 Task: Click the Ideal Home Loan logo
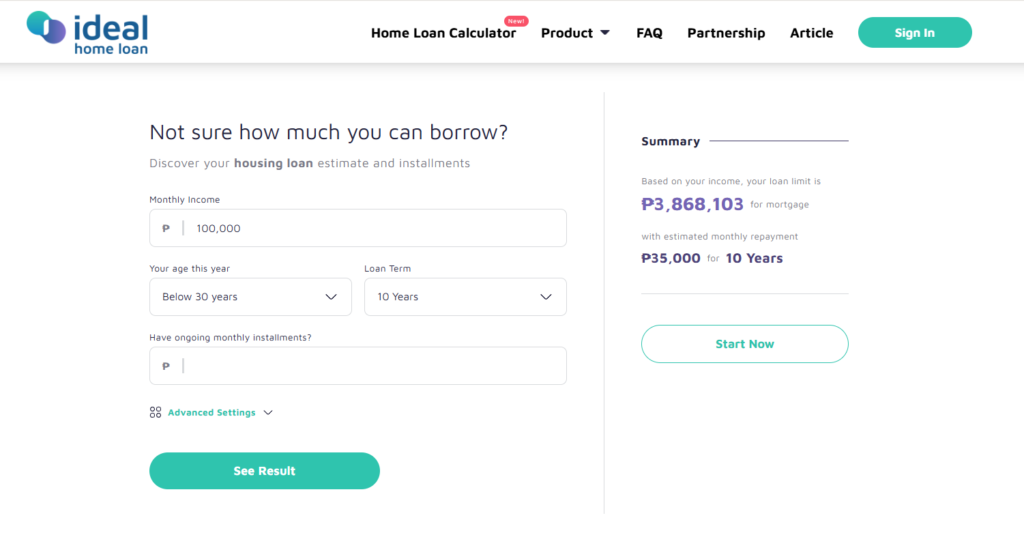[x=87, y=33]
